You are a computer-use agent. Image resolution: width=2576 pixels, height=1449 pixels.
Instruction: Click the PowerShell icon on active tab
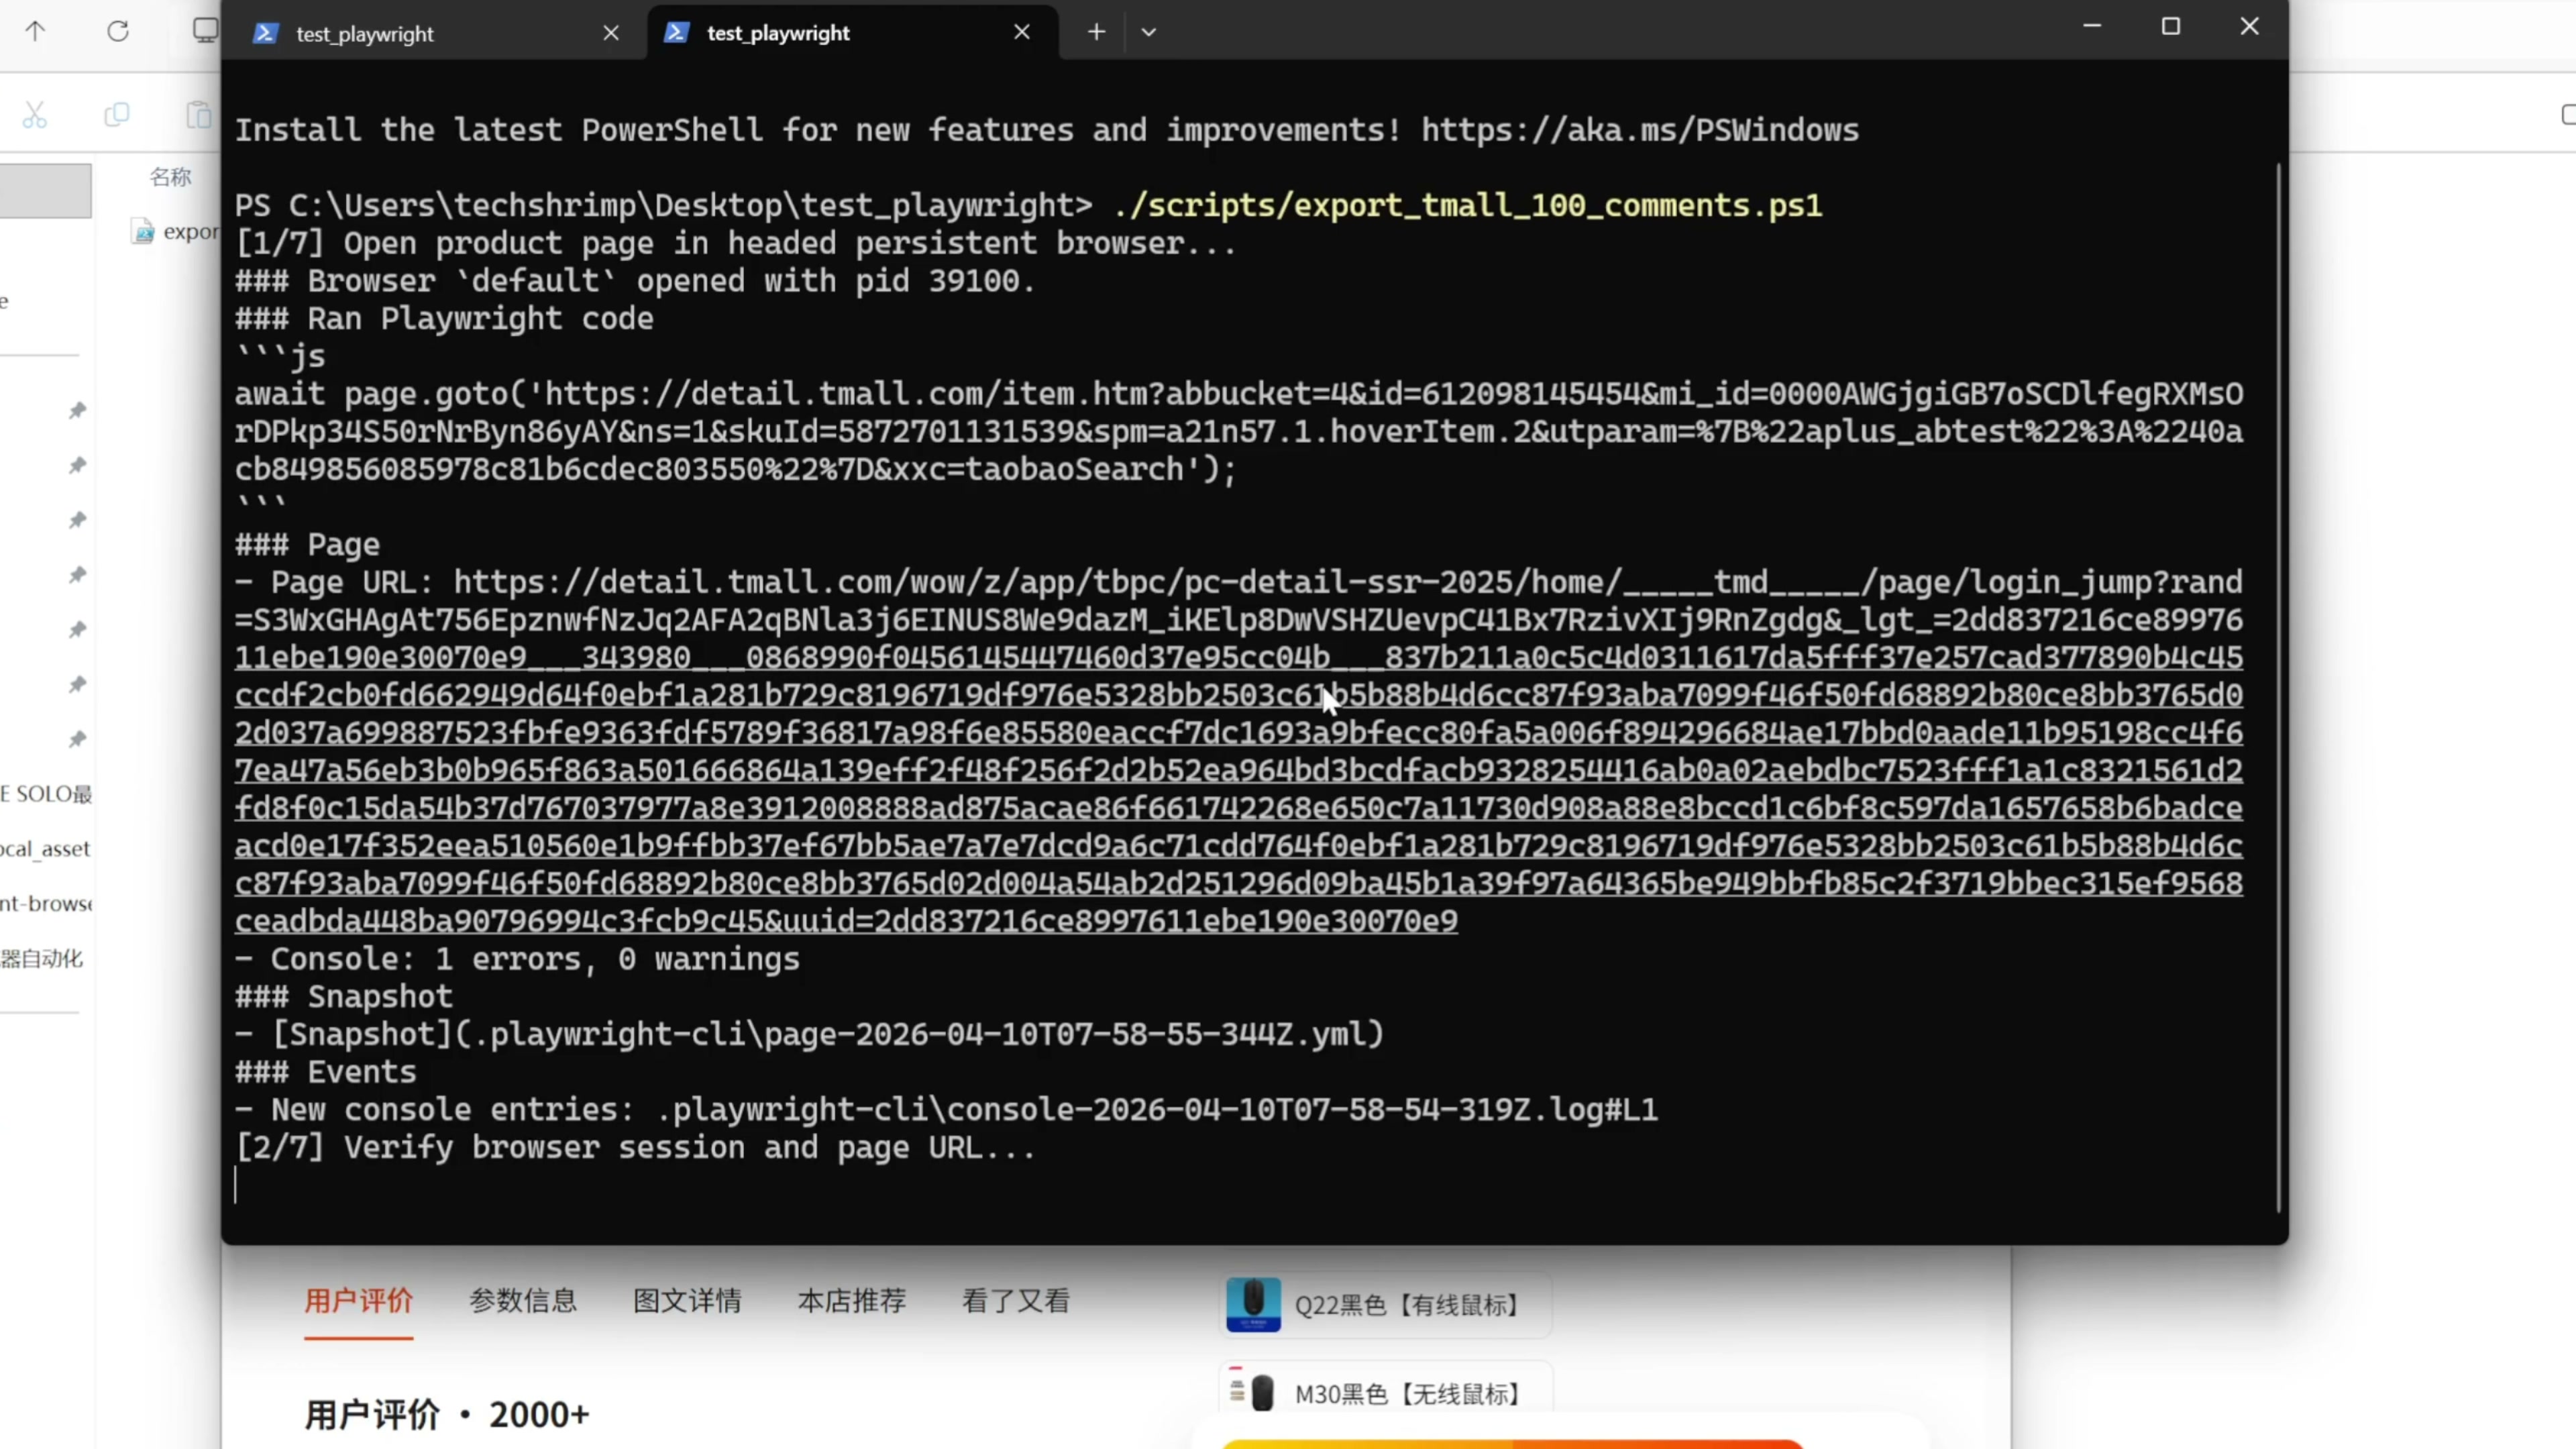point(676,32)
